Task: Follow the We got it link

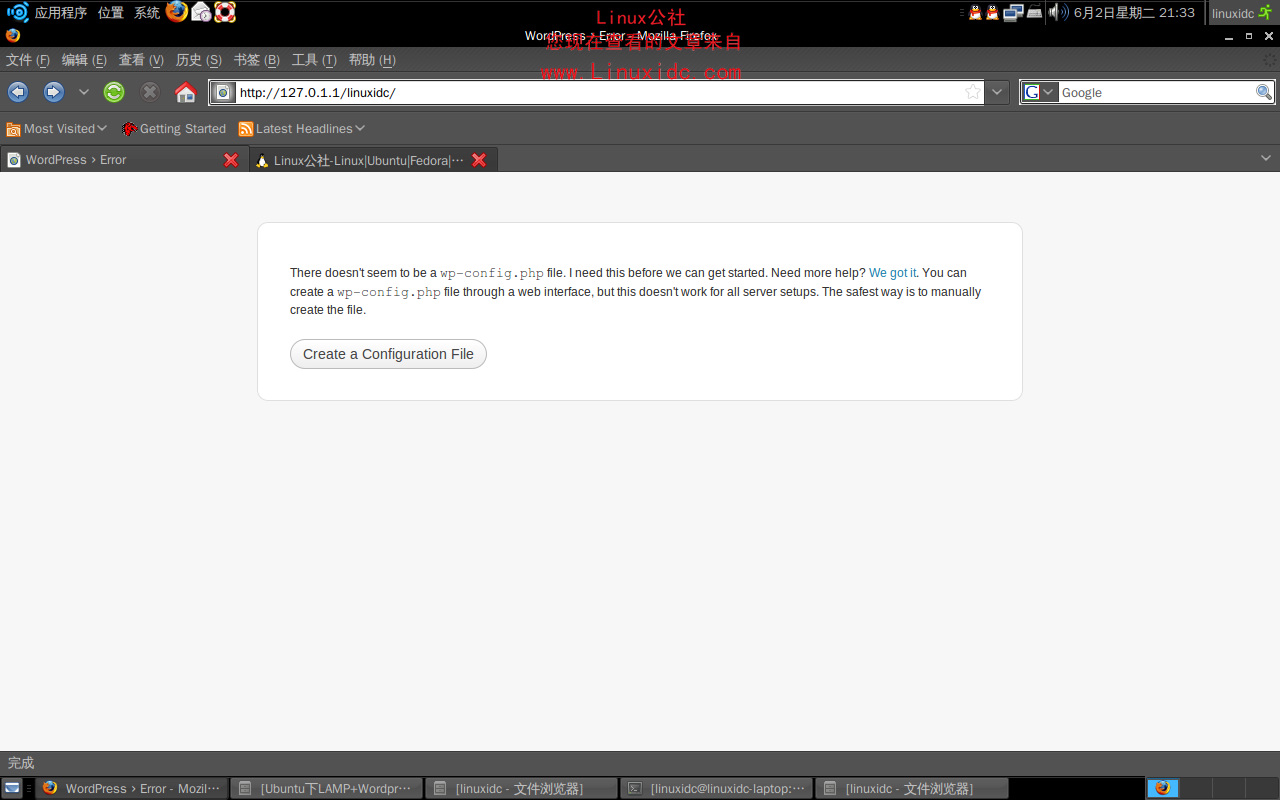Action: (892, 272)
